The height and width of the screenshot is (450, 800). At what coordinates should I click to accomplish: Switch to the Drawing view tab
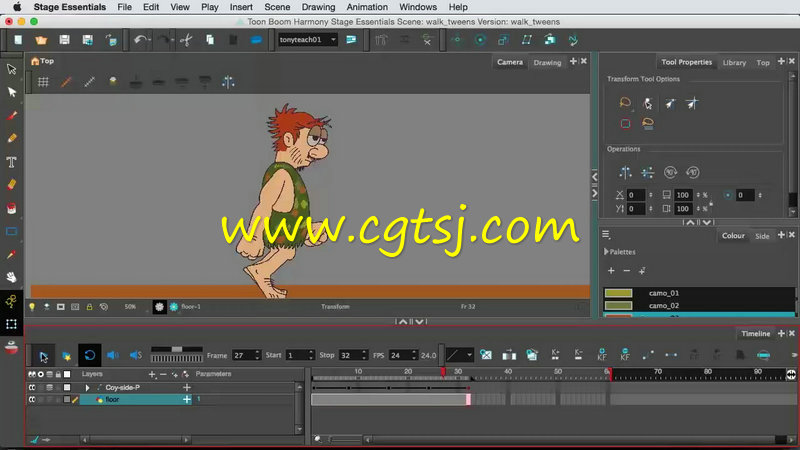[x=547, y=62]
